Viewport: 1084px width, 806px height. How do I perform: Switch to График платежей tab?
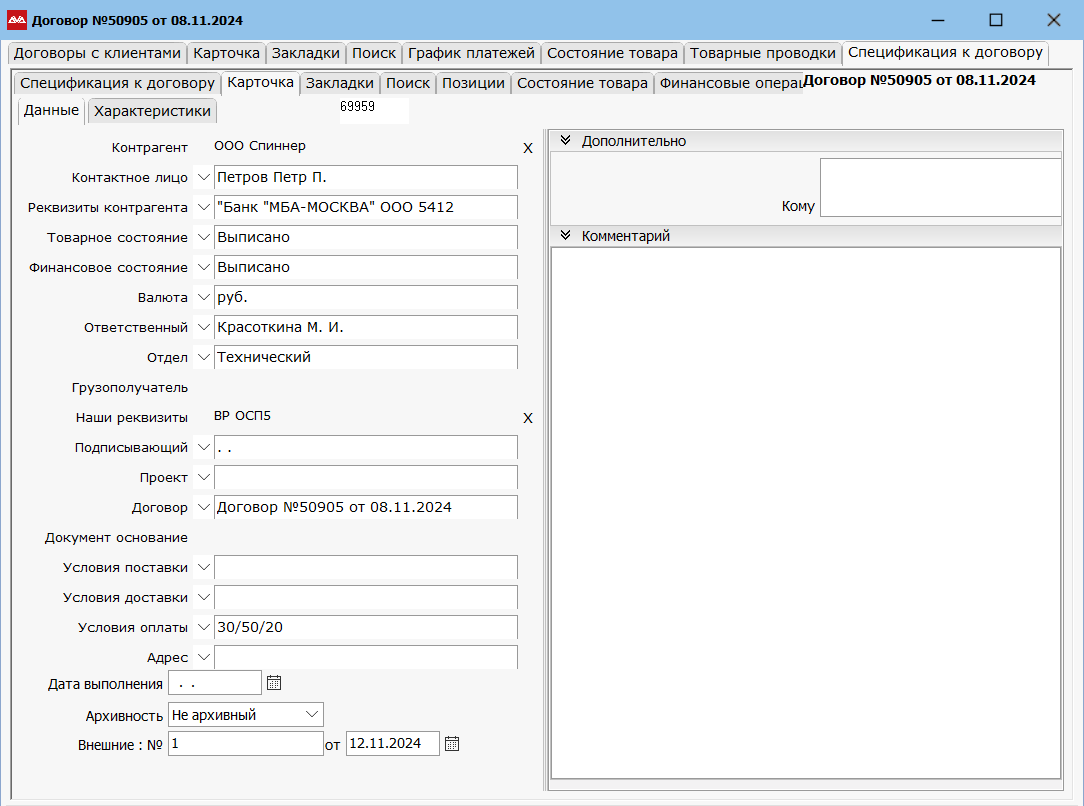pyautogui.click(x=471, y=53)
